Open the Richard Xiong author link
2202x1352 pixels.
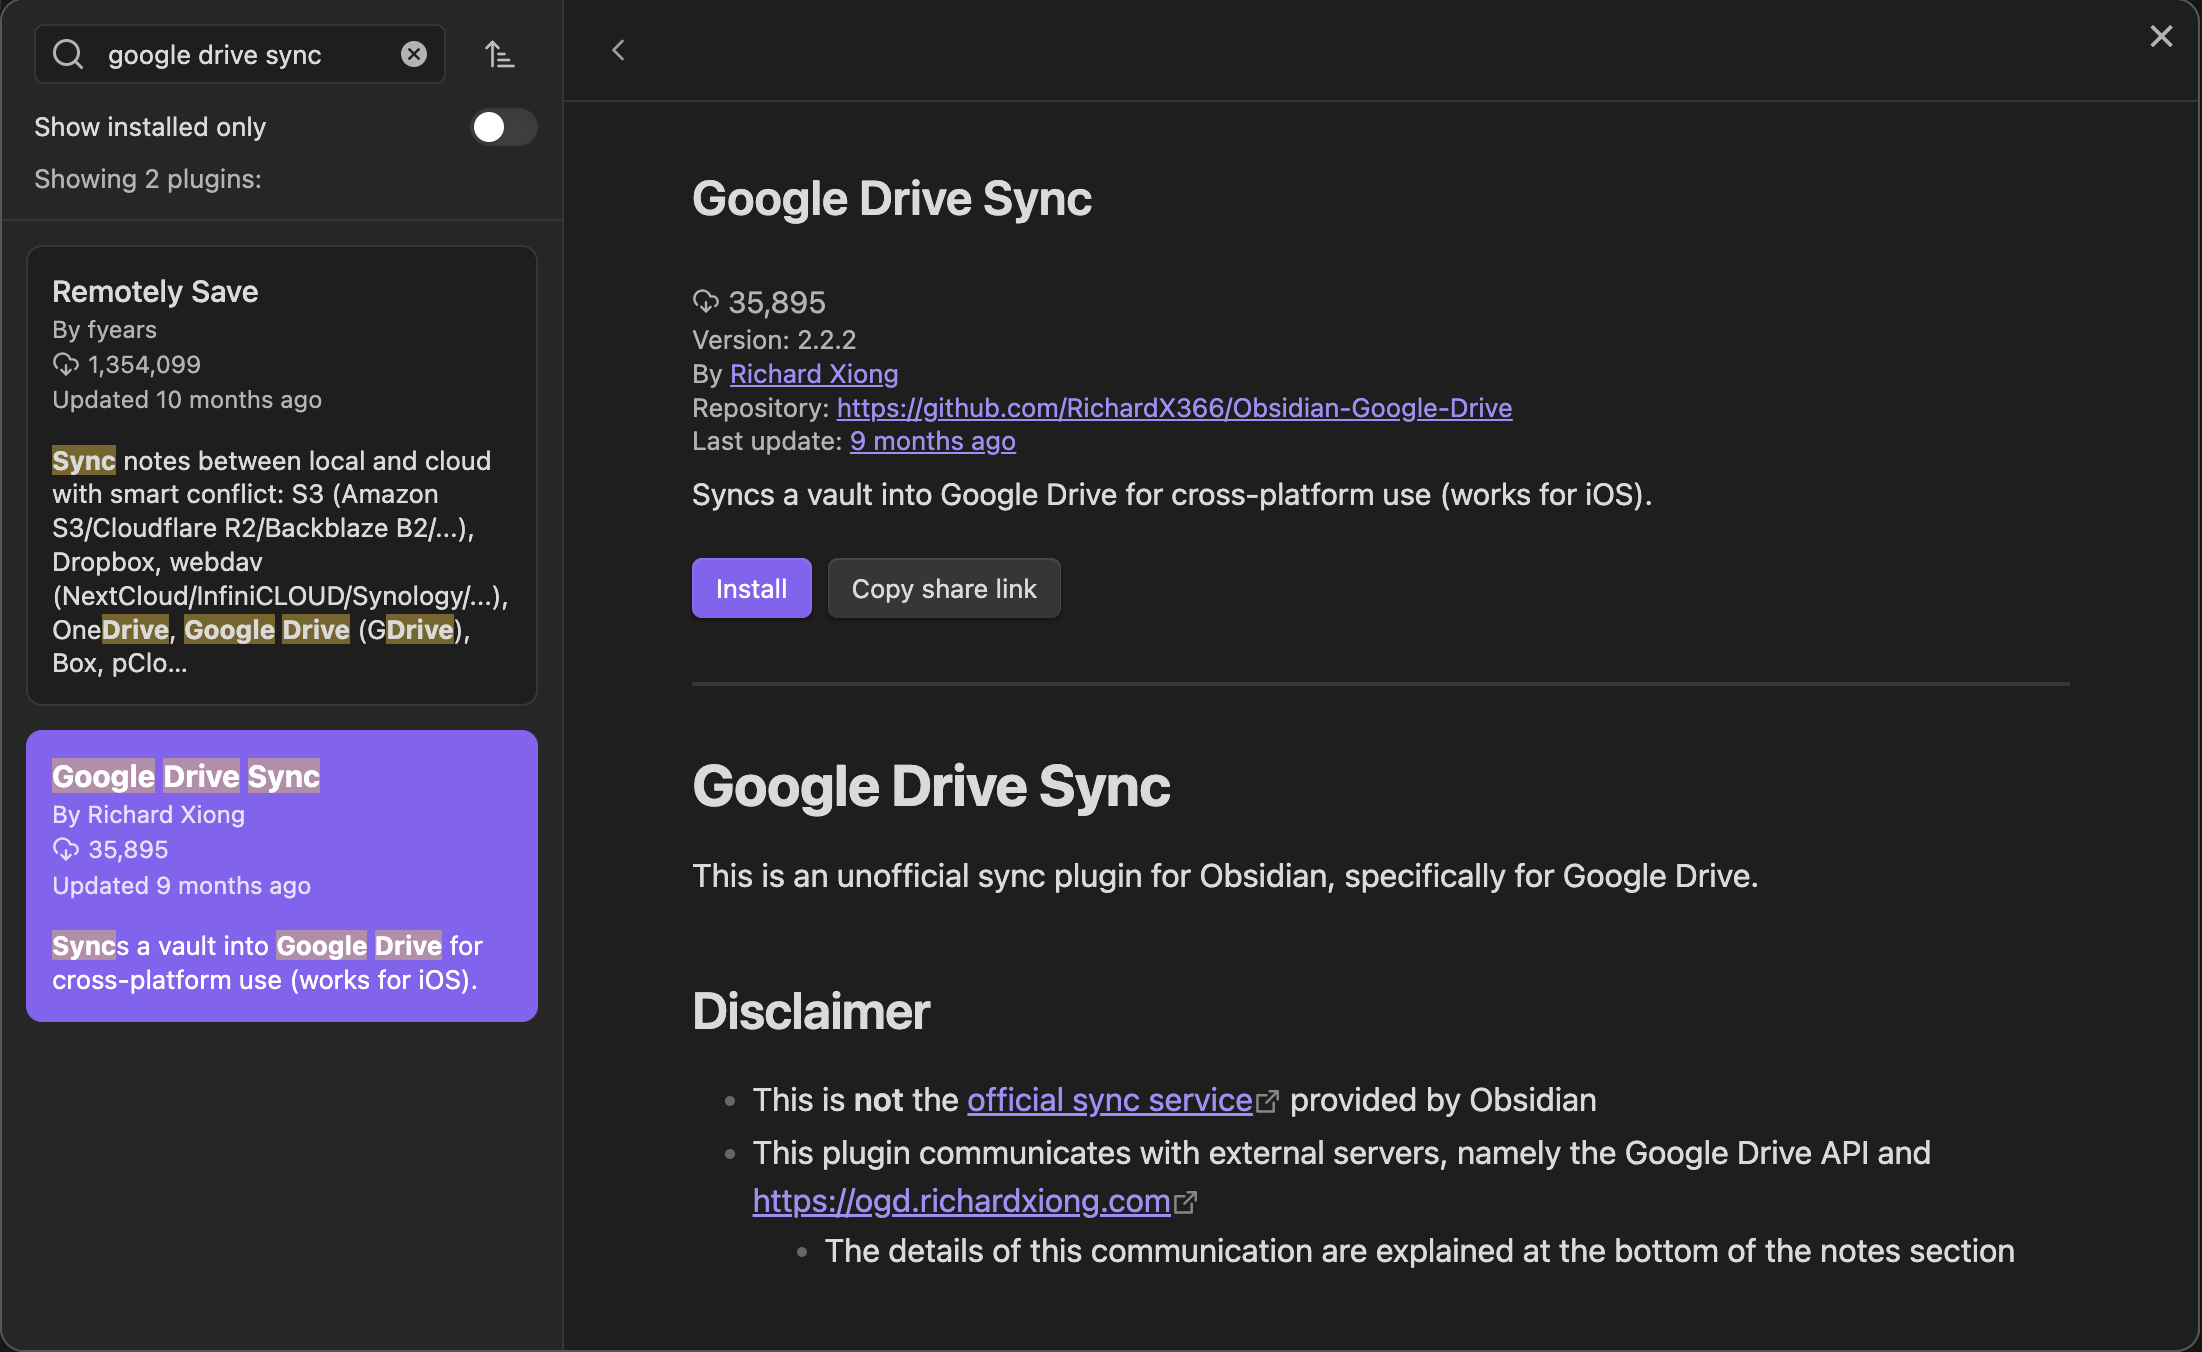pos(814,374)
